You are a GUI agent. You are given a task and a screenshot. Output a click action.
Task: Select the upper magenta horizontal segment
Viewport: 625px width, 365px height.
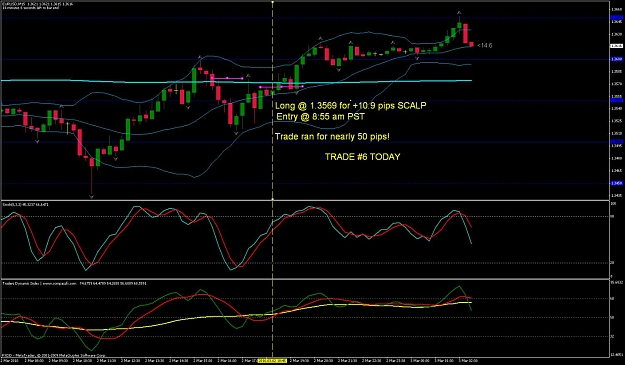227,78
